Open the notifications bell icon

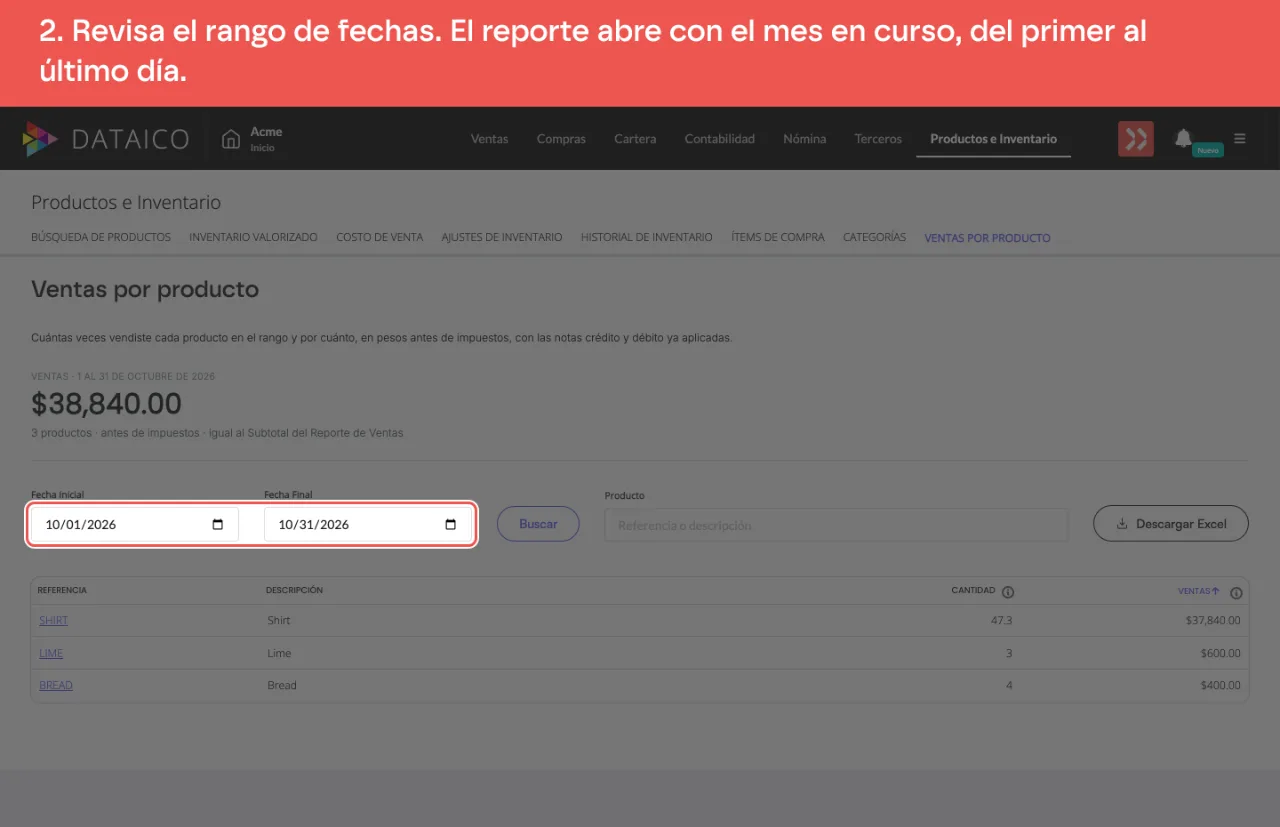[1183, 138]
